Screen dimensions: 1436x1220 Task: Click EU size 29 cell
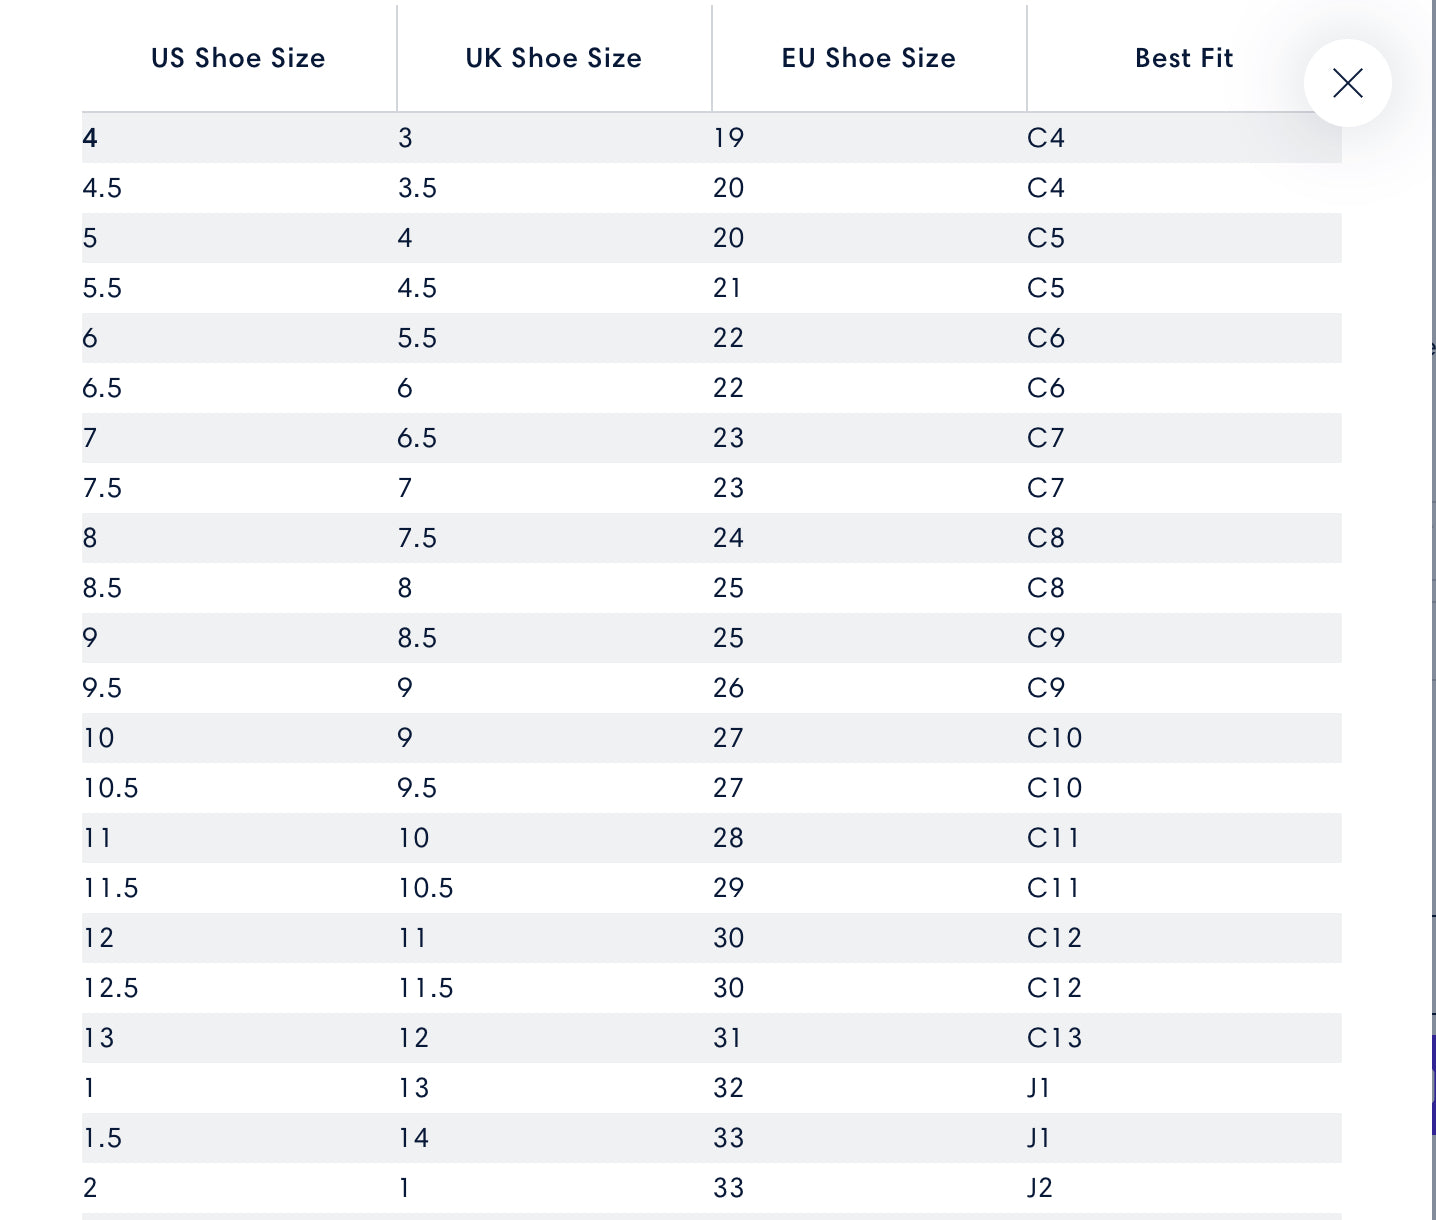tap(729, 888)
